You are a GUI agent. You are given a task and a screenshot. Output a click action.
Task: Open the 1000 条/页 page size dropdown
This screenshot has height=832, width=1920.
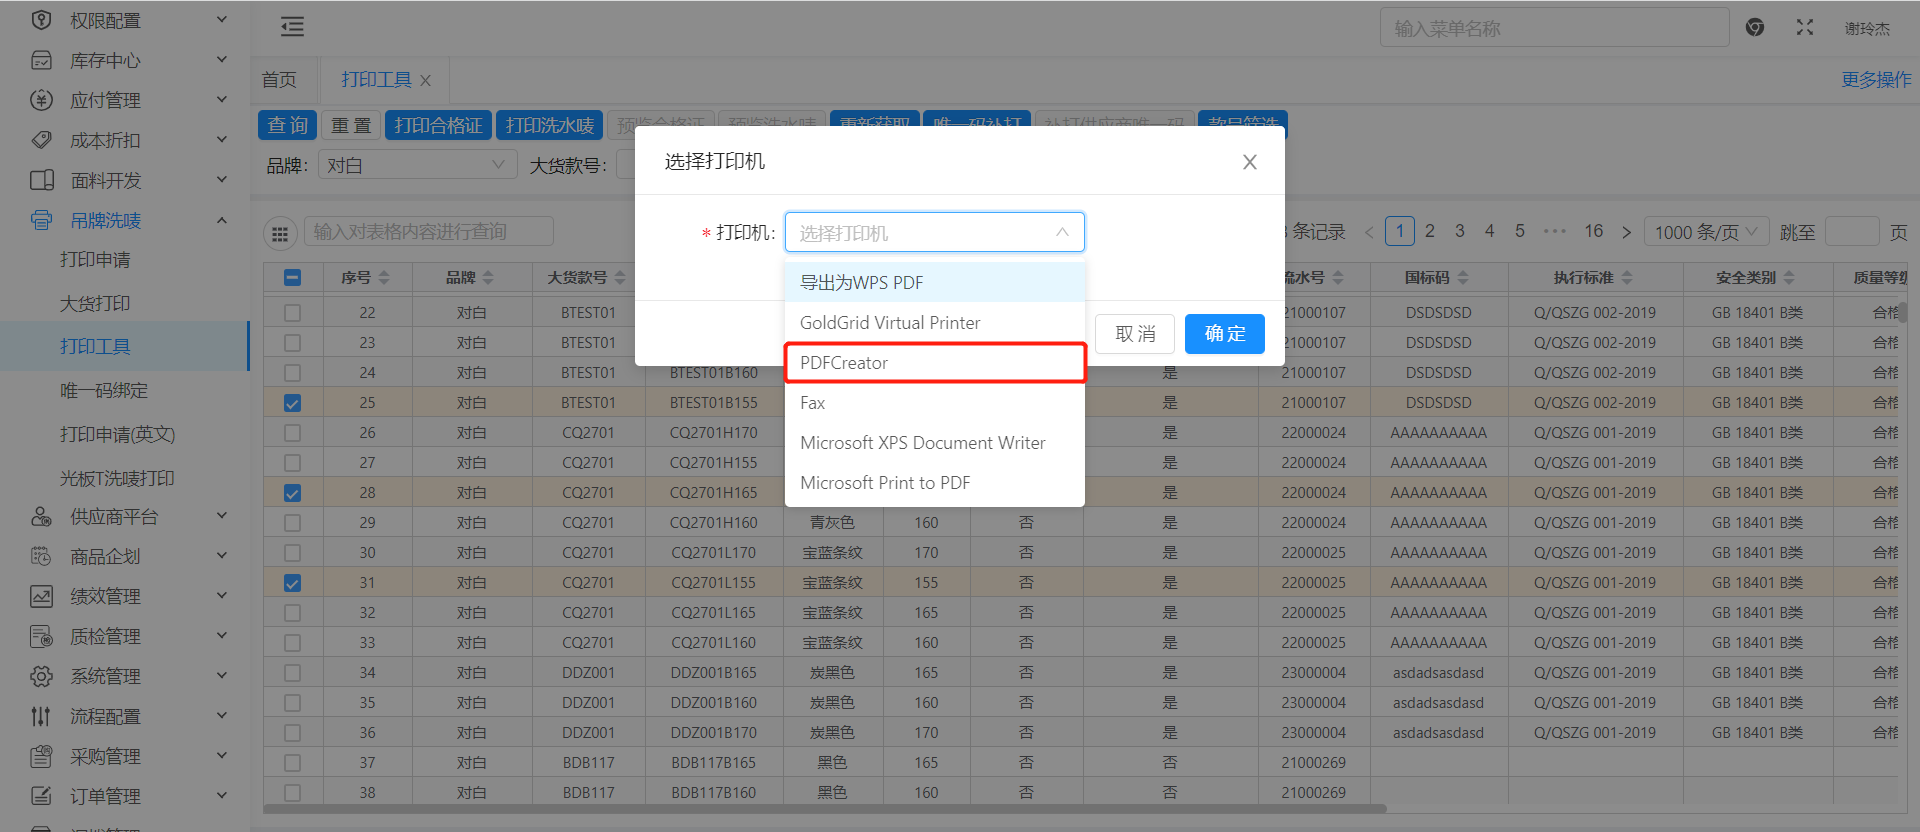[1705, 232]
